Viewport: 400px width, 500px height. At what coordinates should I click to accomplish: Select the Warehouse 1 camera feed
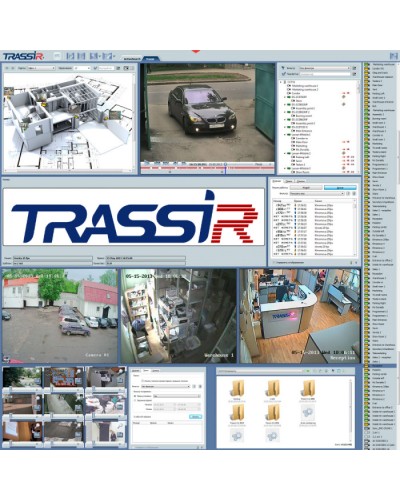coord(178,316)
